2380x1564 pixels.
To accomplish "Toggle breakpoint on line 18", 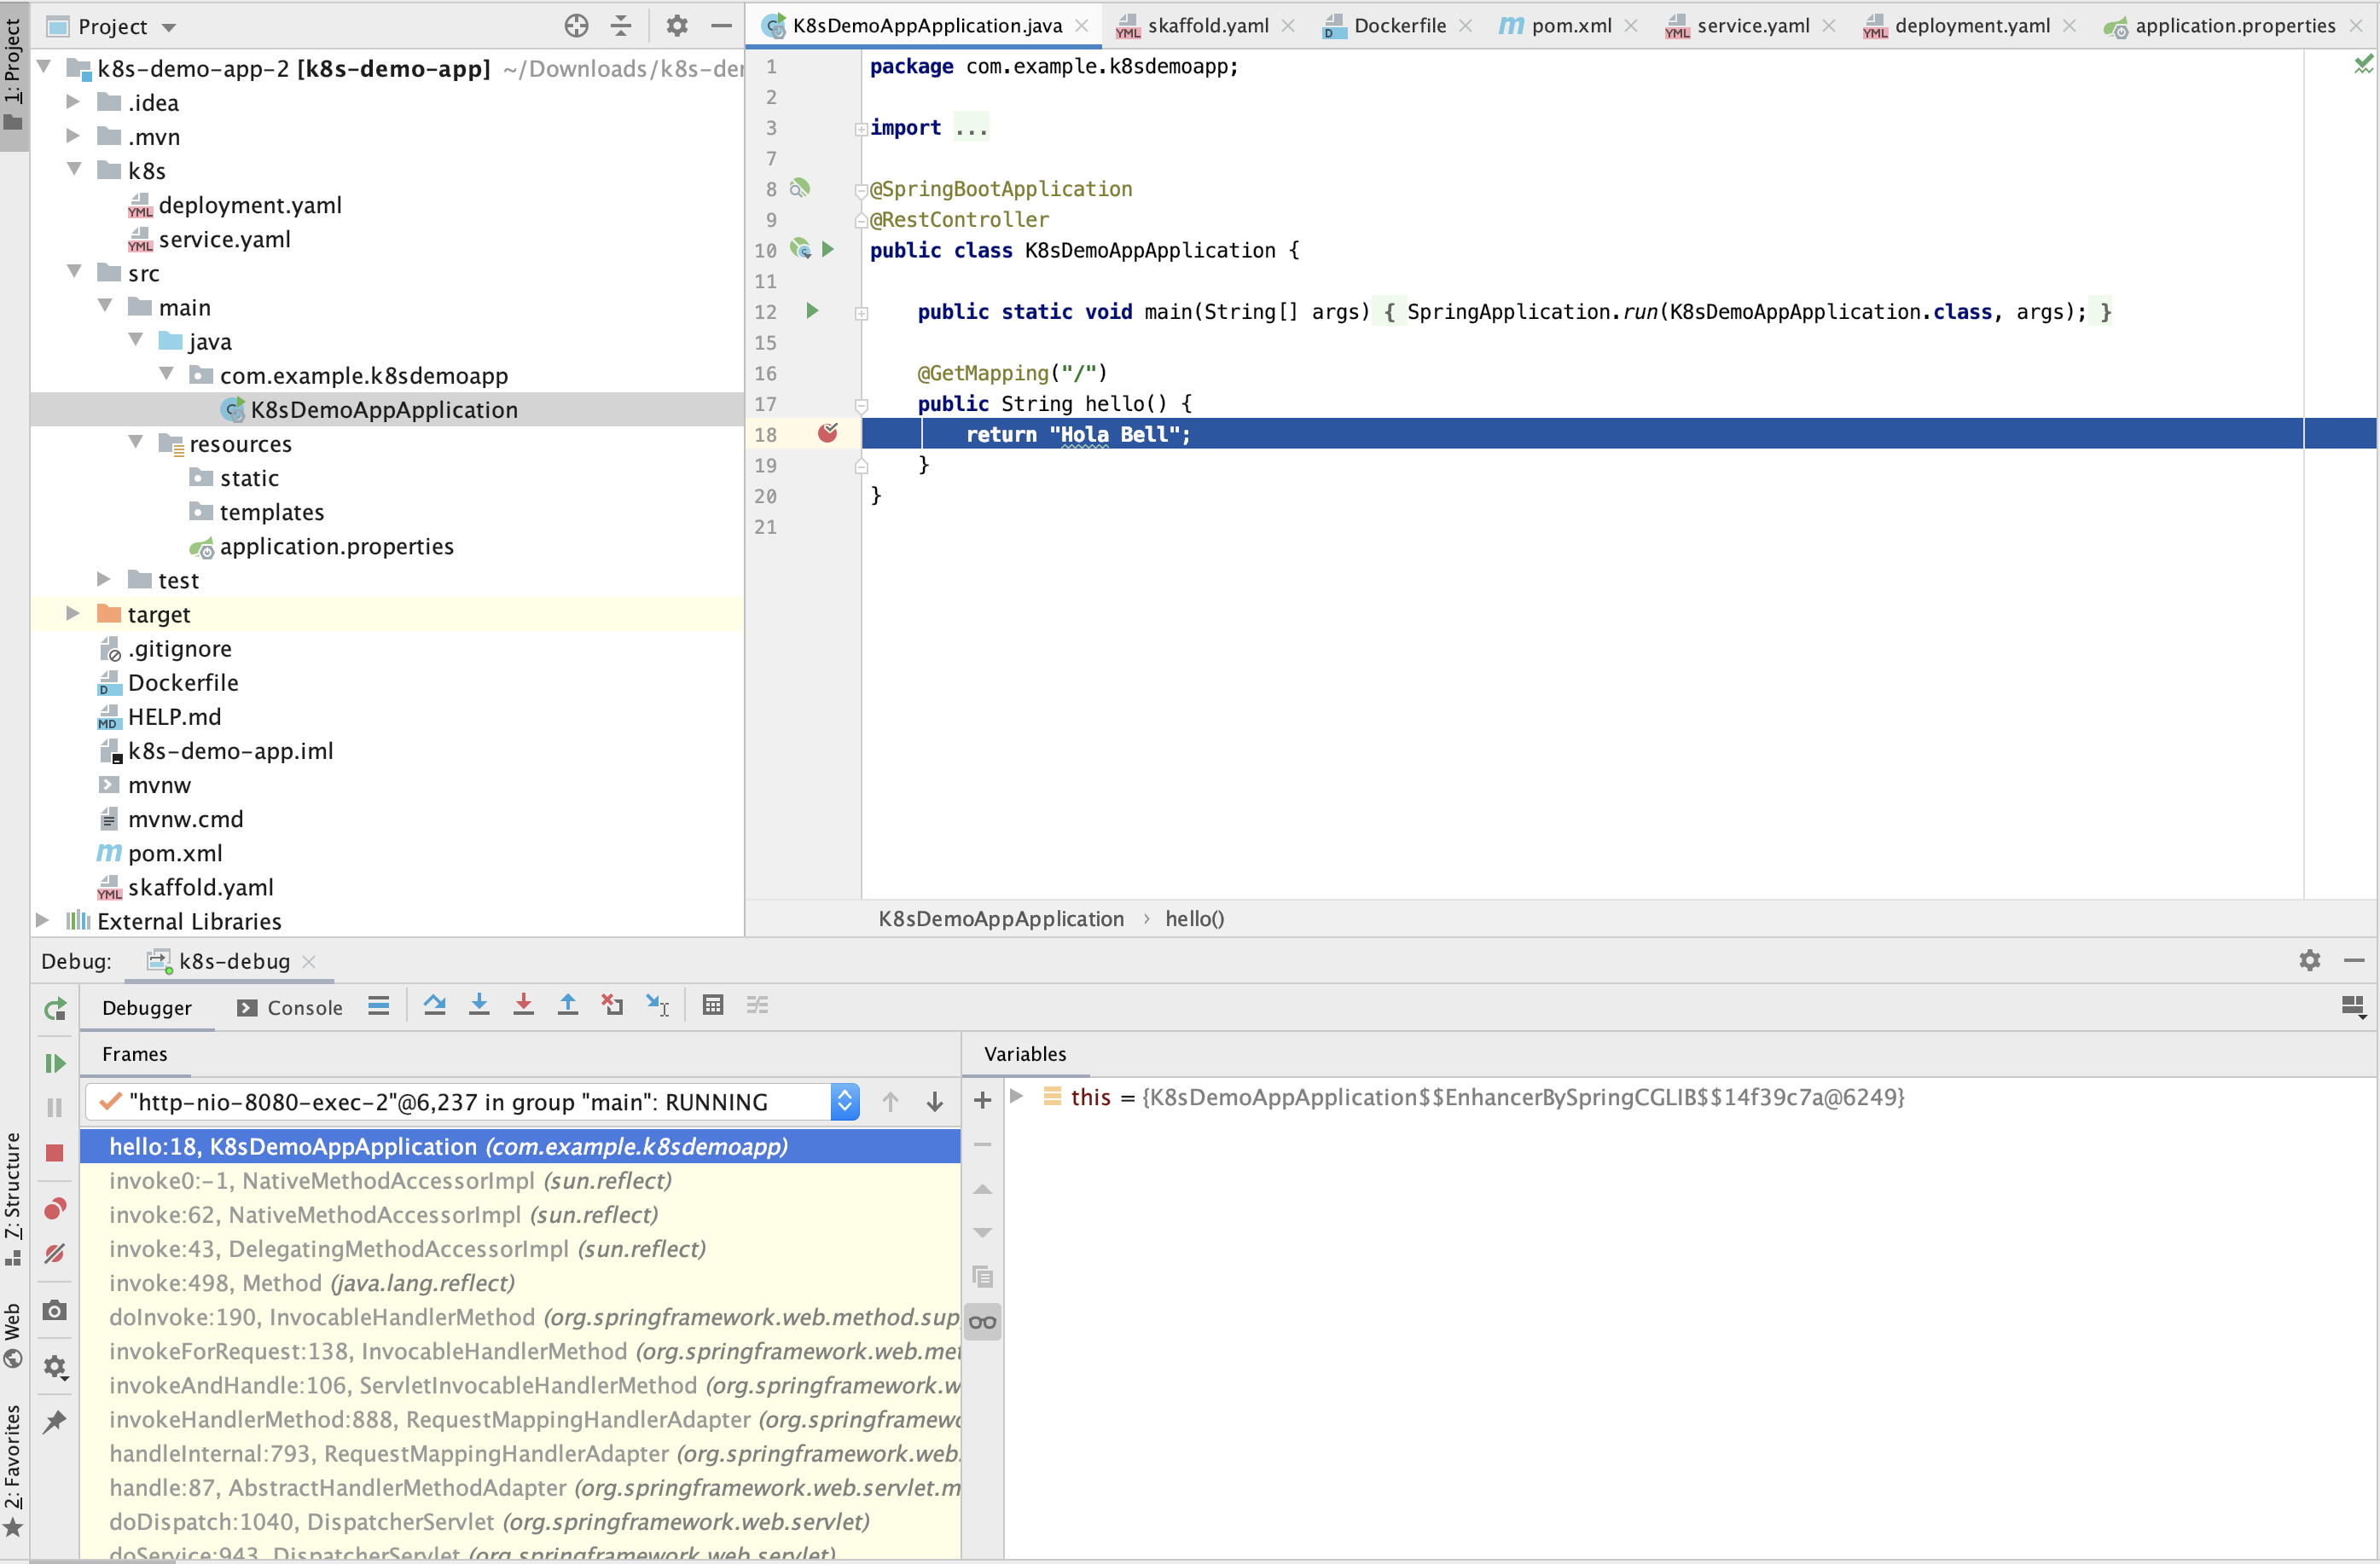I will click(x=828, y=433).
